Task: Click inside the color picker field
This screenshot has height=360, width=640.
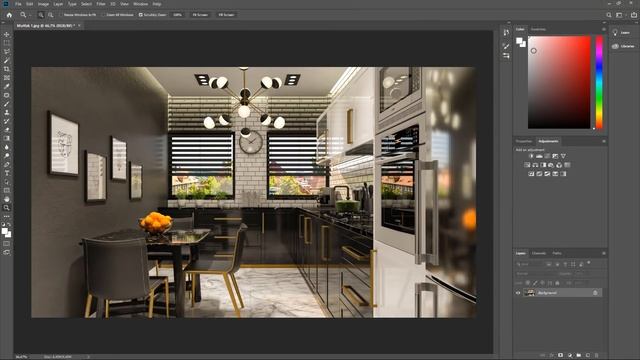Action: (x=559, y=82)
